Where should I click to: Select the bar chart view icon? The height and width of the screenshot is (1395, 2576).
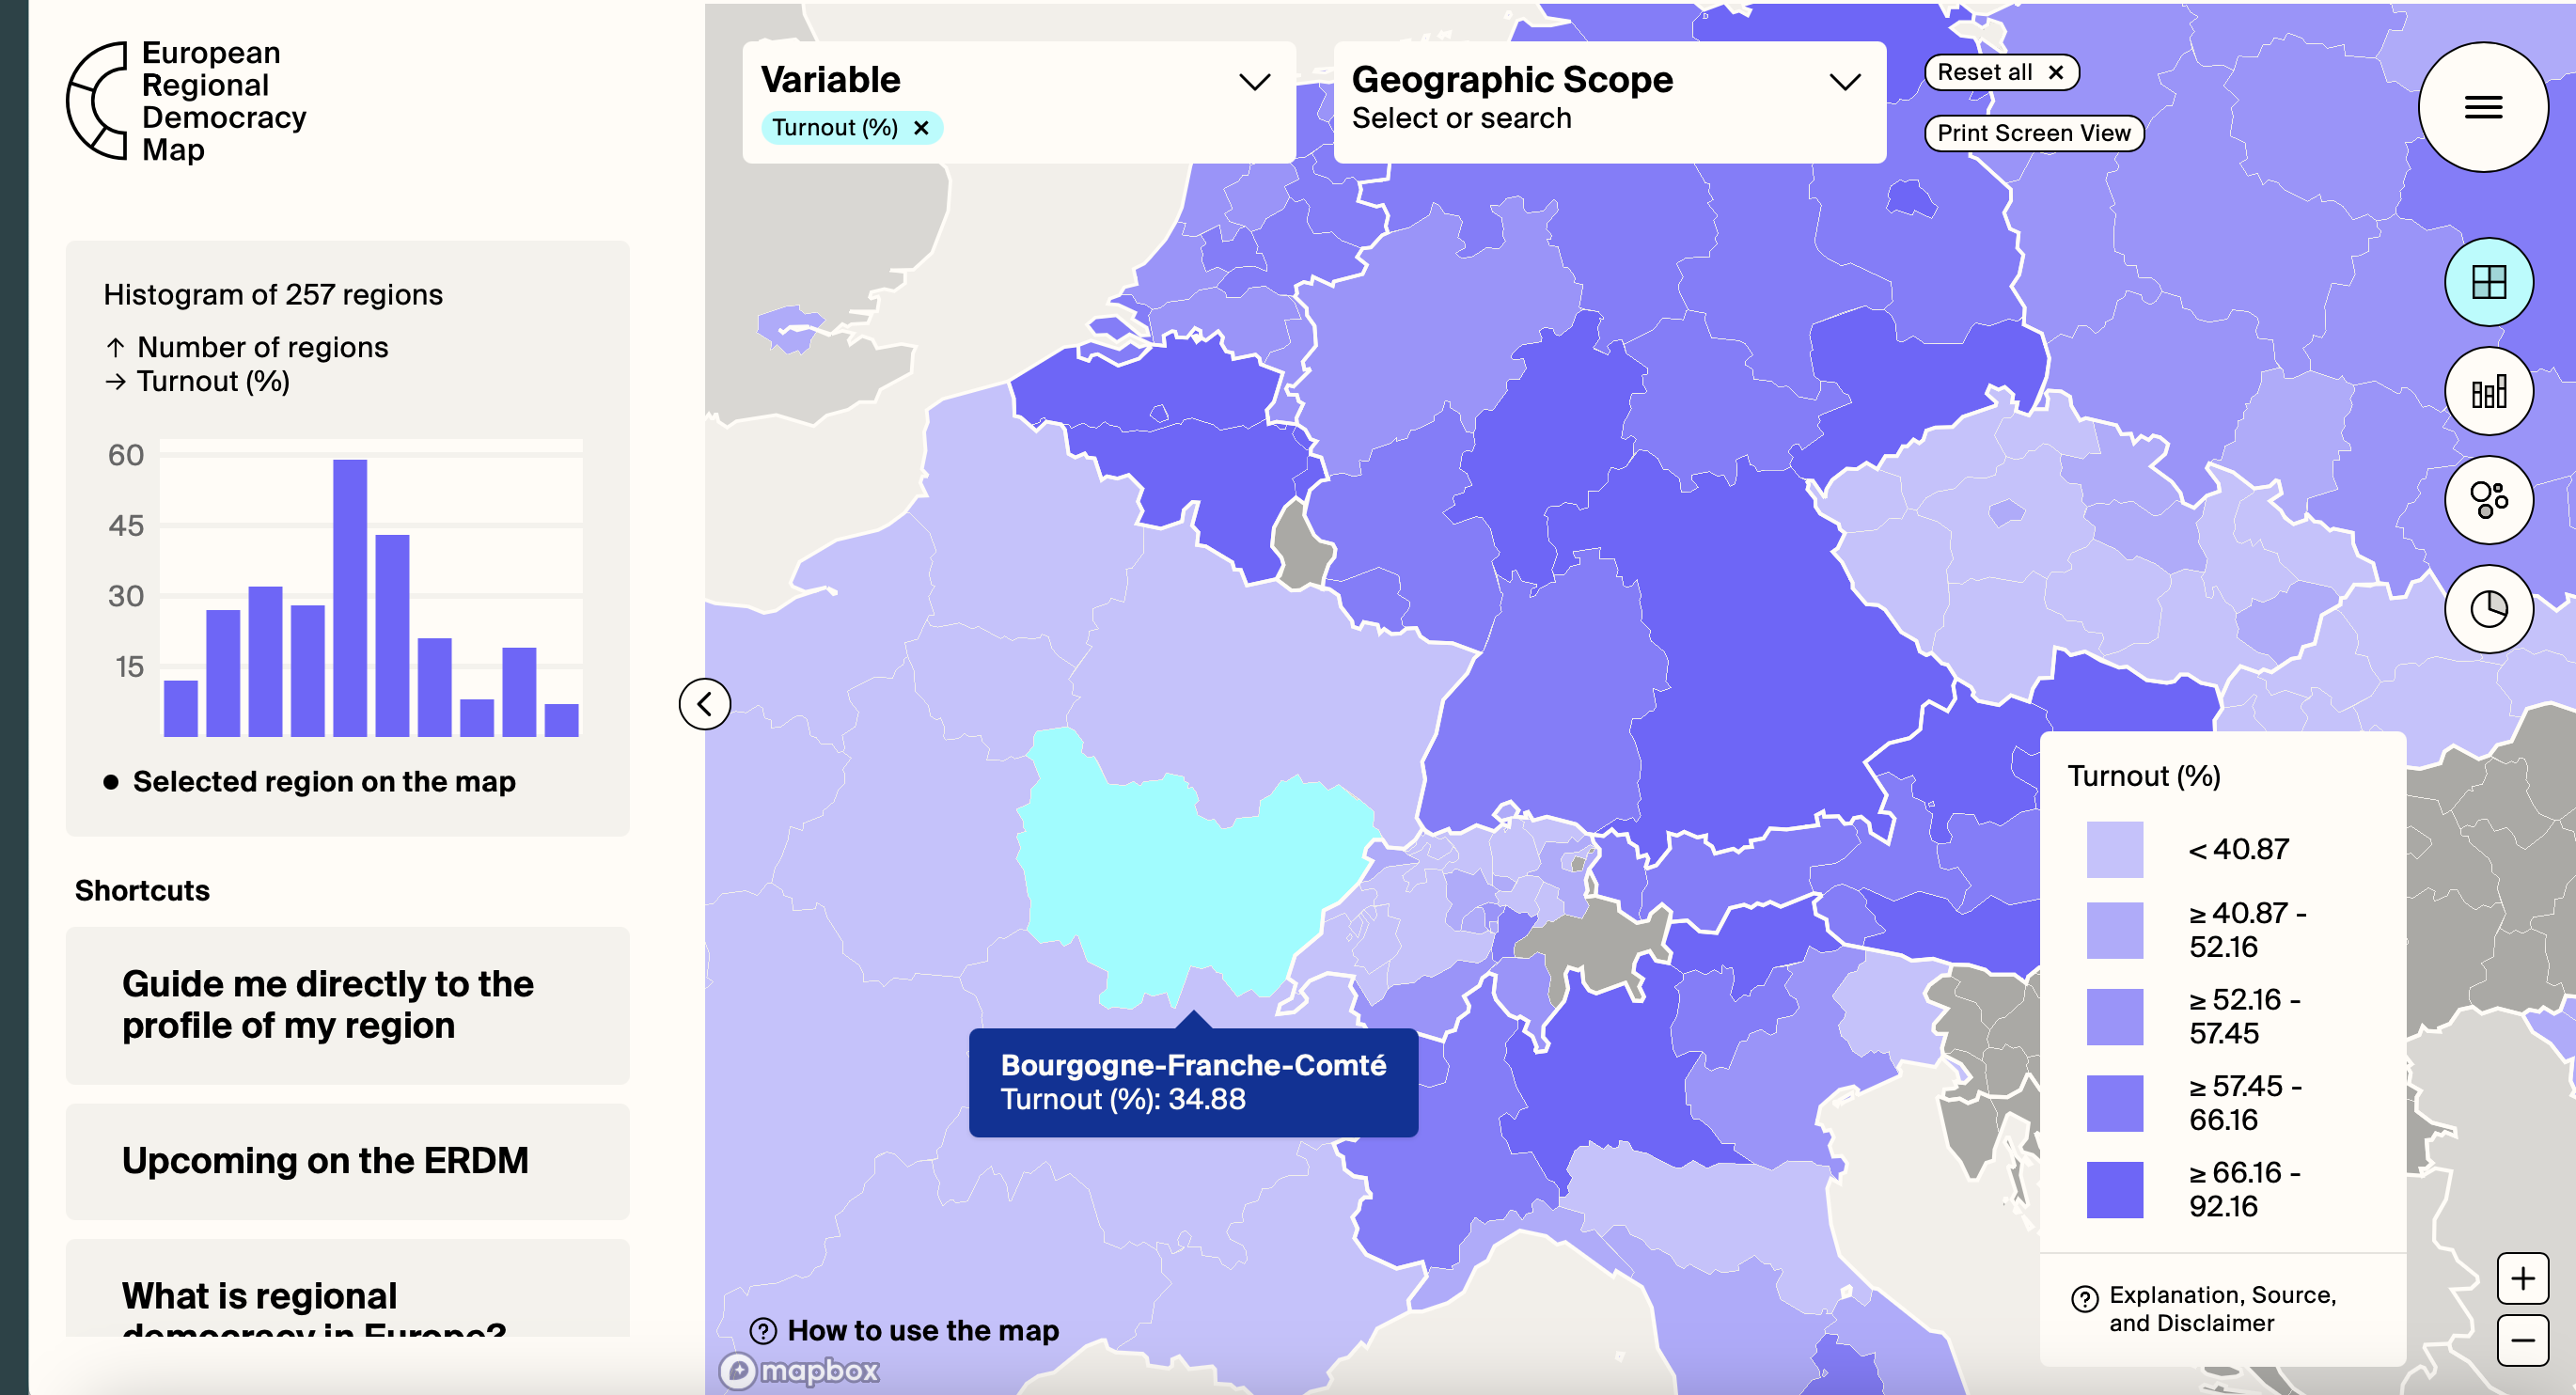pyautogui.click(x=2489, y=390)
